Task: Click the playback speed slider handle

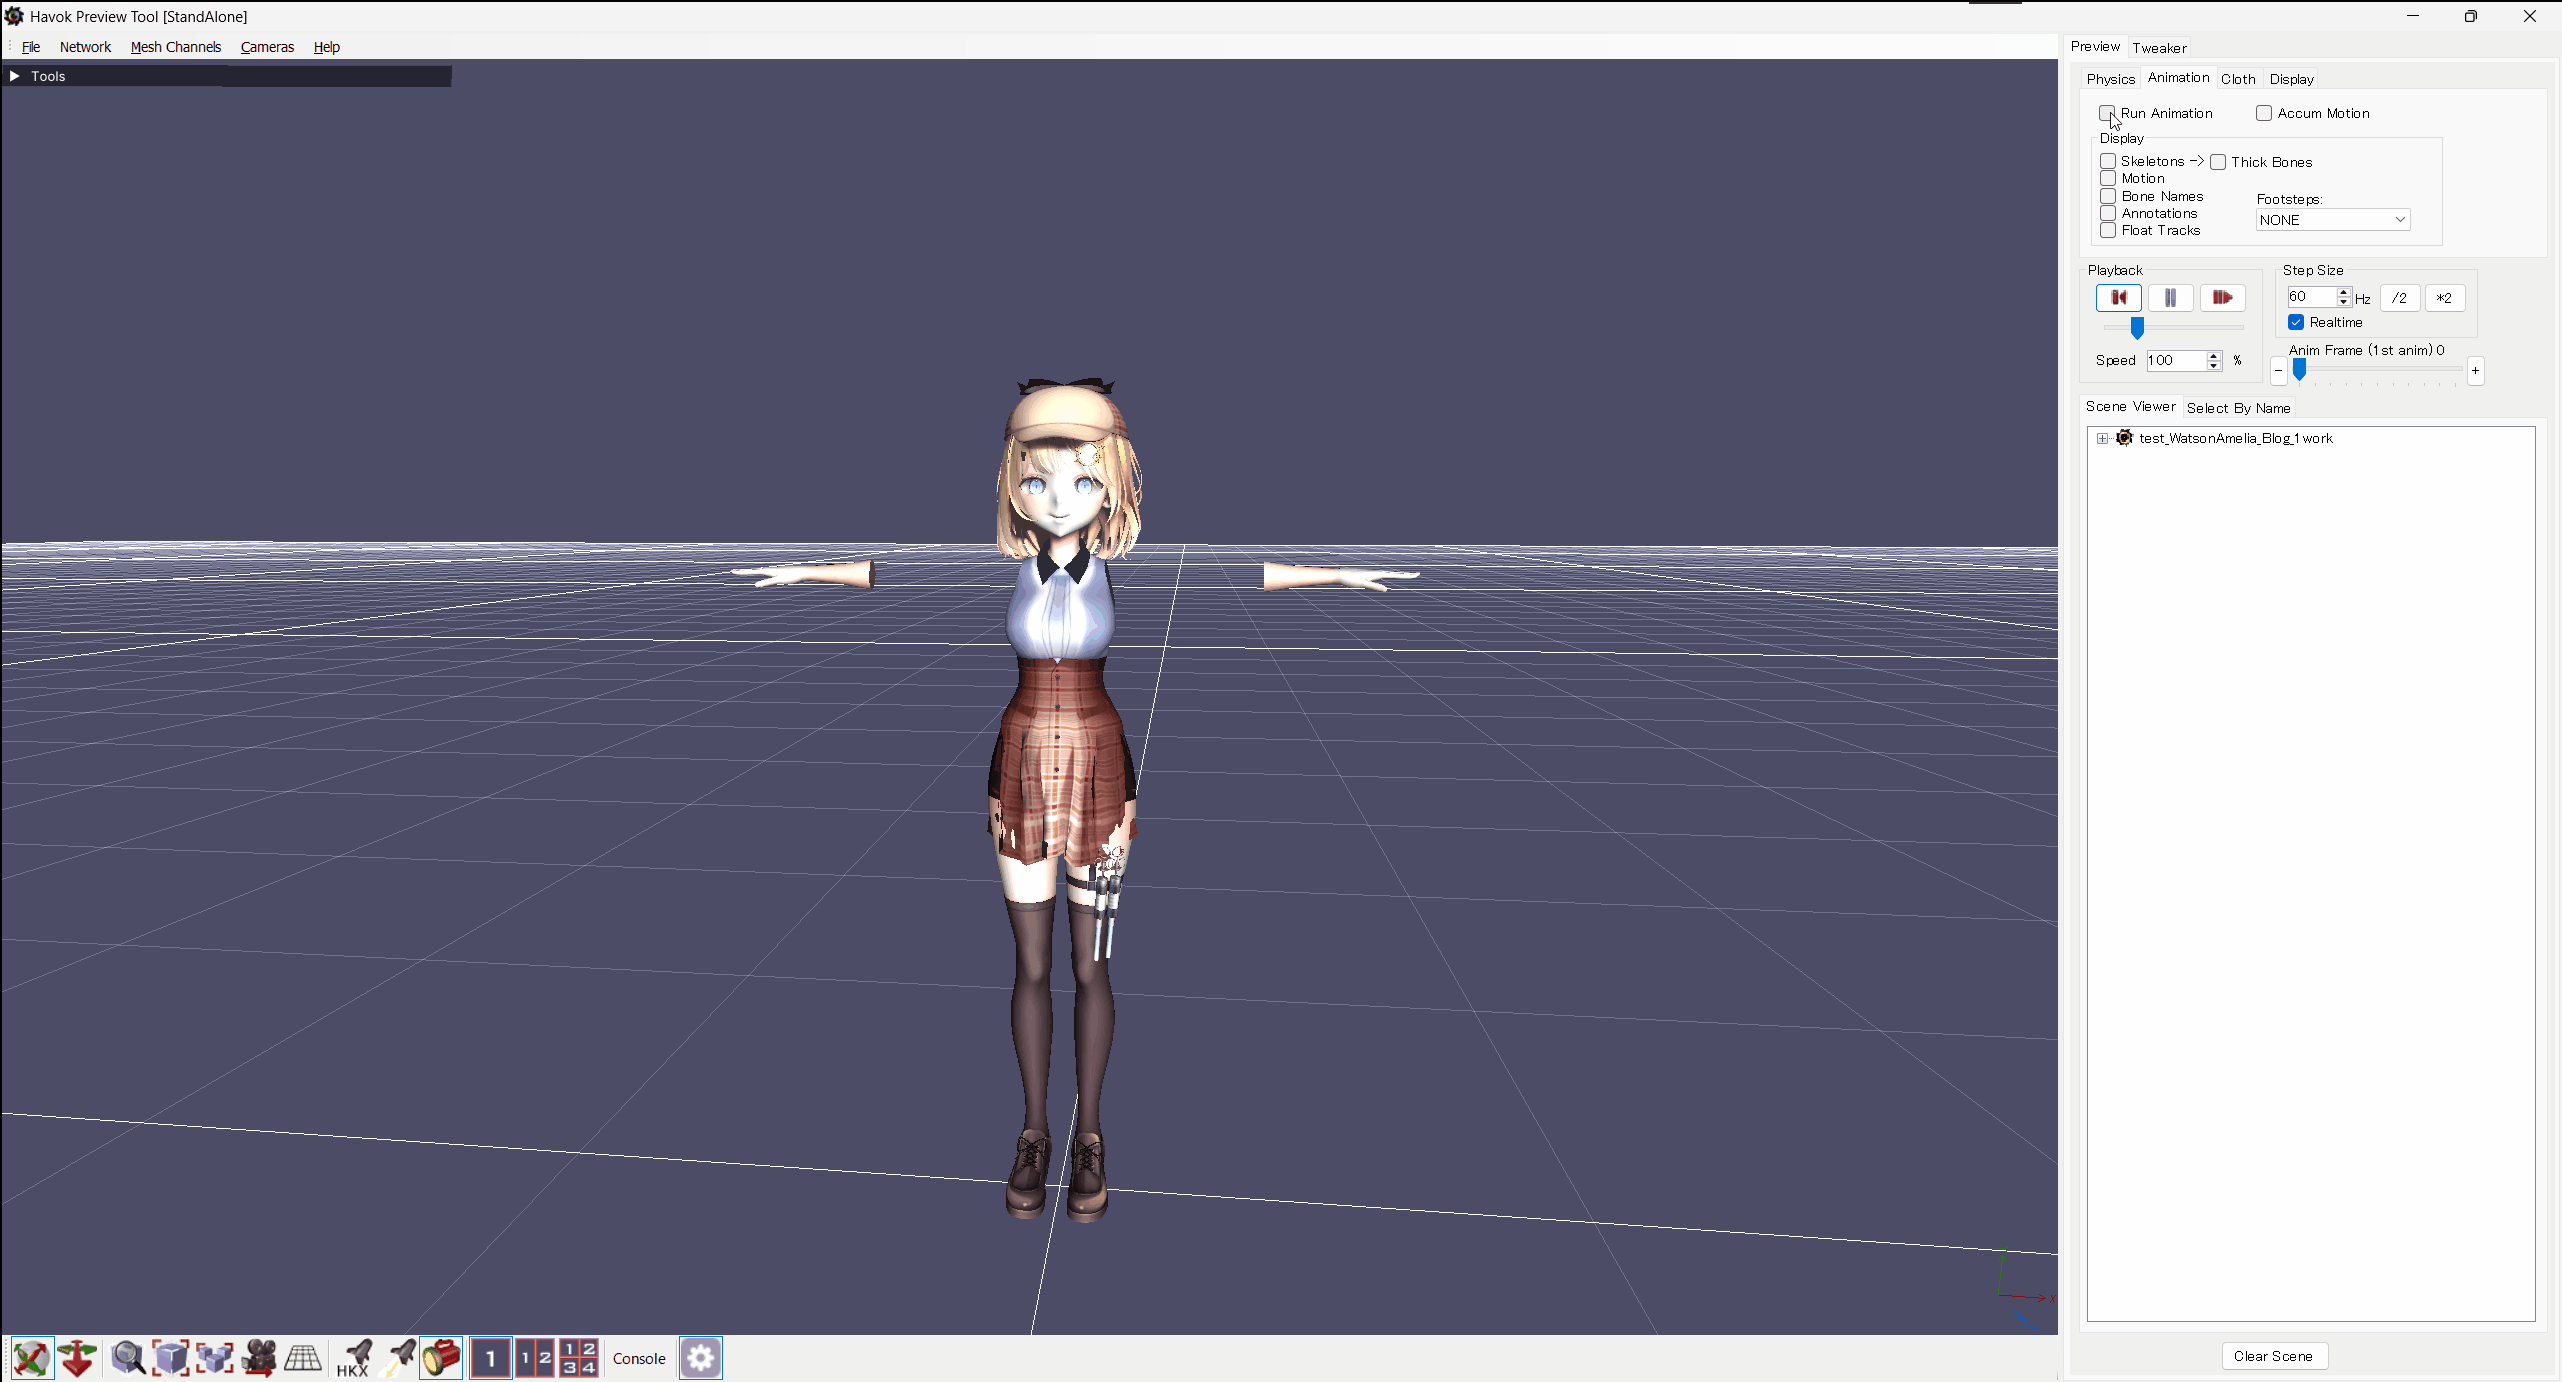Action: tap(2136, 327)
